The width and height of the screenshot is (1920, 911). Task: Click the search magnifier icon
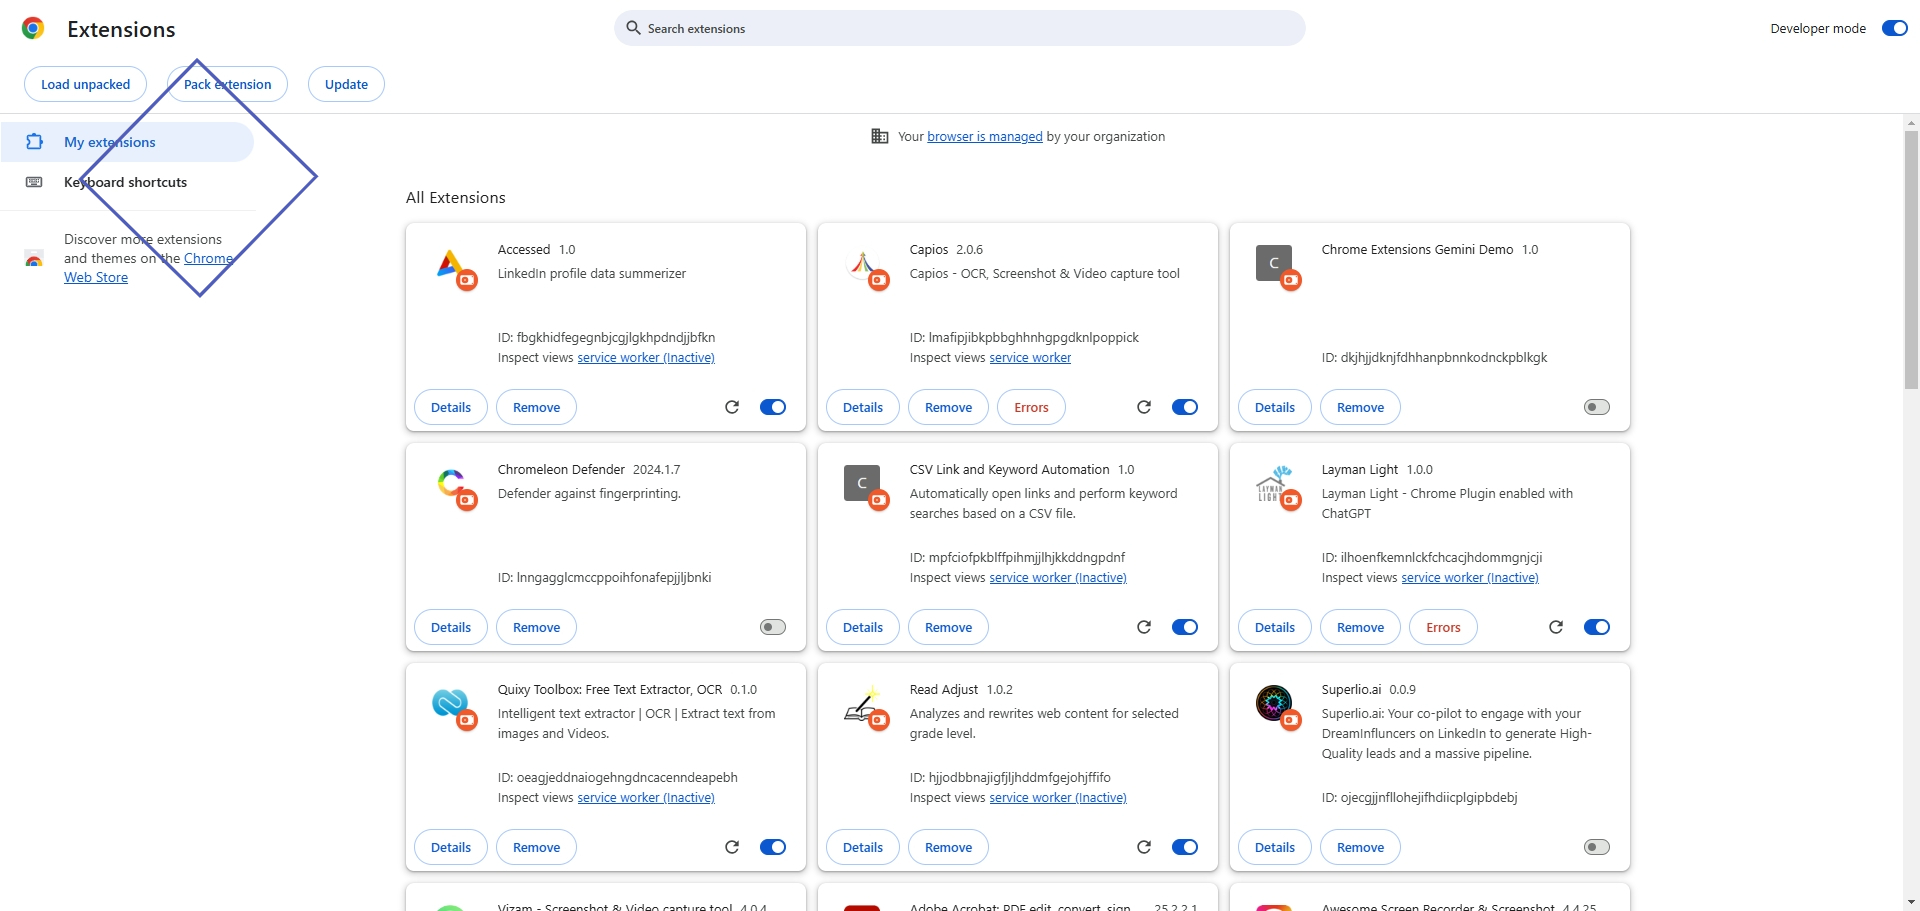click(x=633, y=28)
